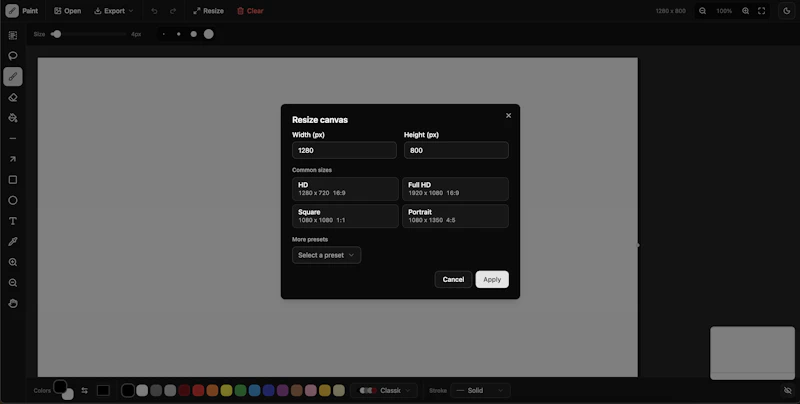Pick the black palette swatch
Image resolution: width=800 pixels, height=404 pixels.
click(x=128, y=390)
